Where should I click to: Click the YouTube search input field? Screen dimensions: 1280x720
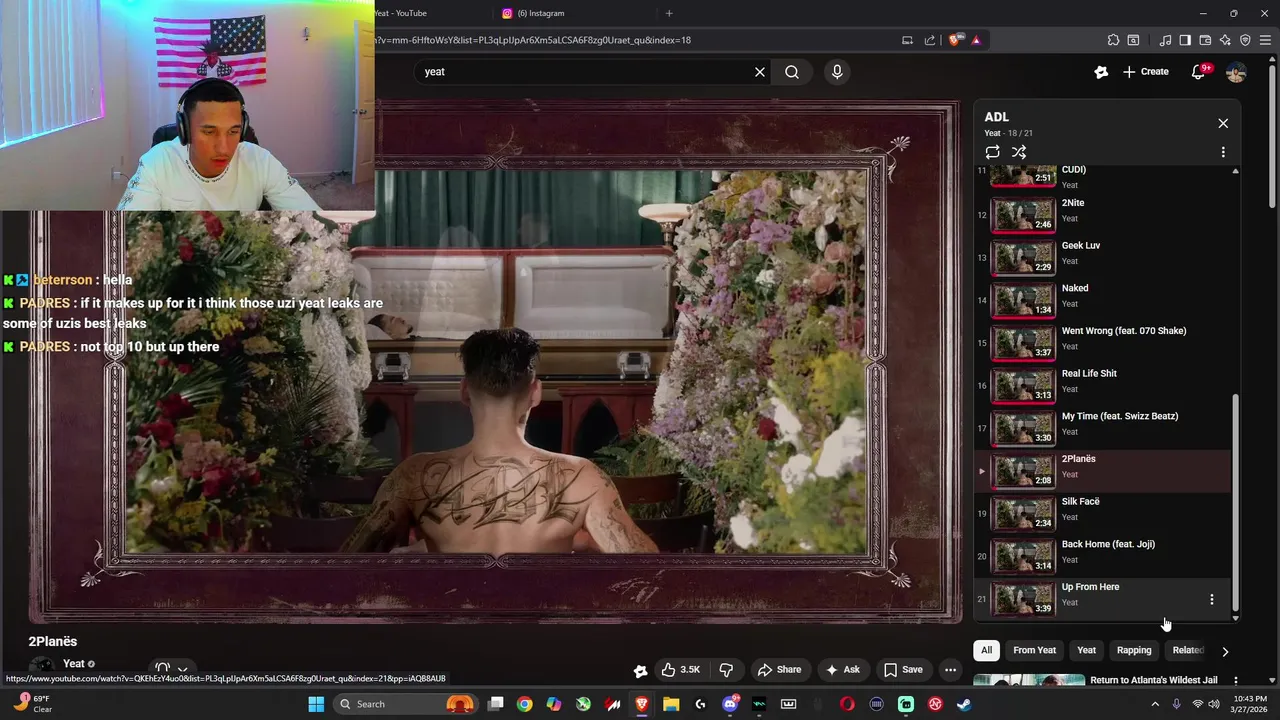coord(590,72)
